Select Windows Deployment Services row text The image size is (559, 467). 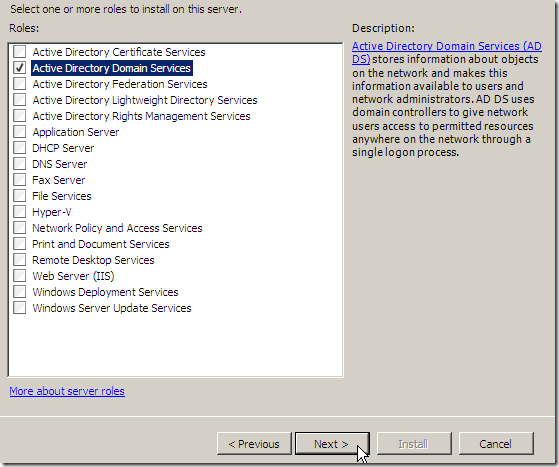(x=105, y=292)
